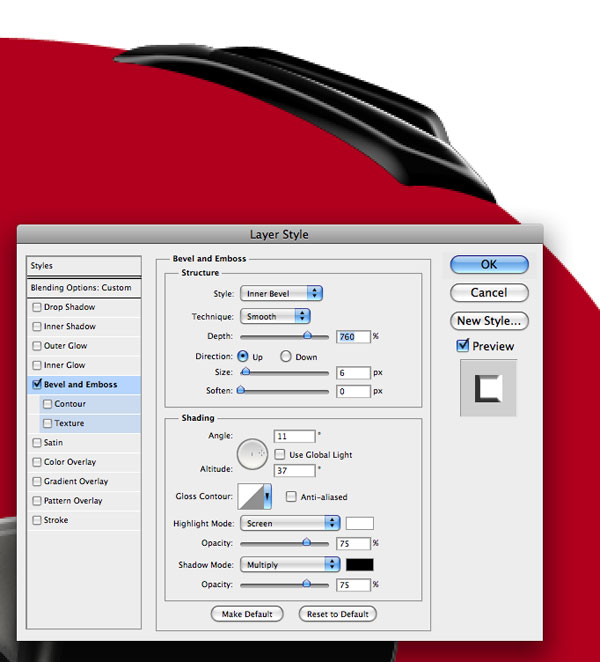Click the Make Default button
Screen dimensions: 600x662
[x=247, y=614]
